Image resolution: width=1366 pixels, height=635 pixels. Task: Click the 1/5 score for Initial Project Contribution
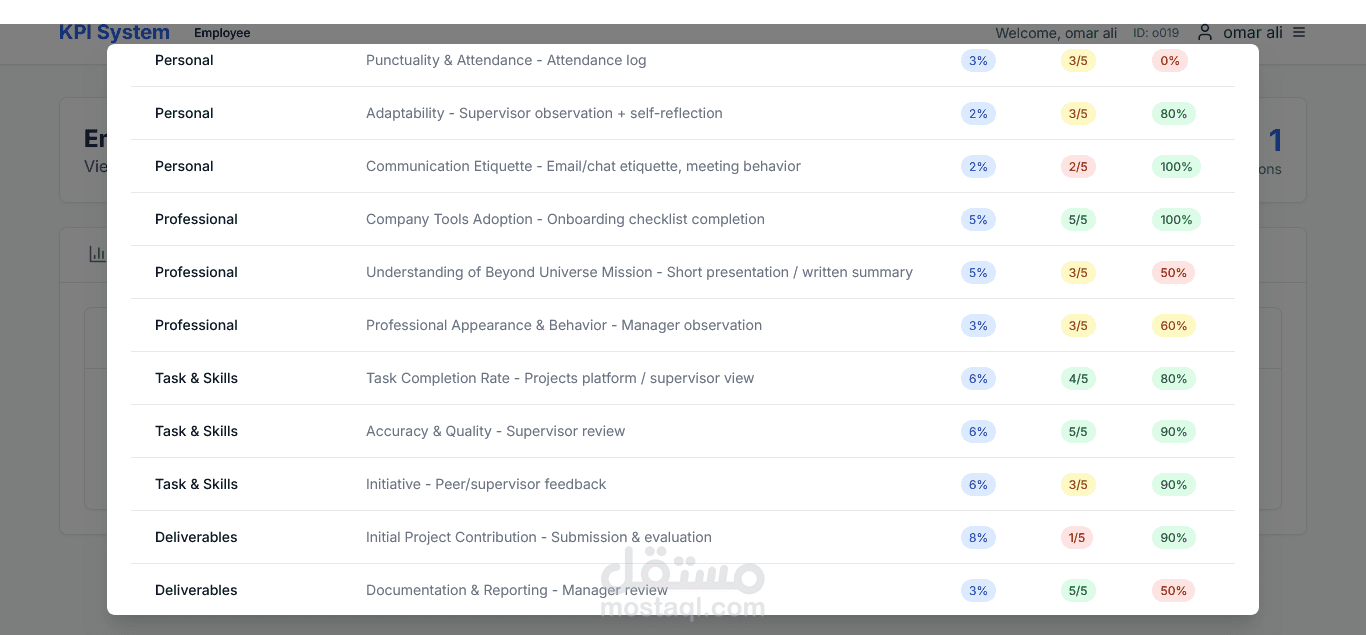point(1077,538)
